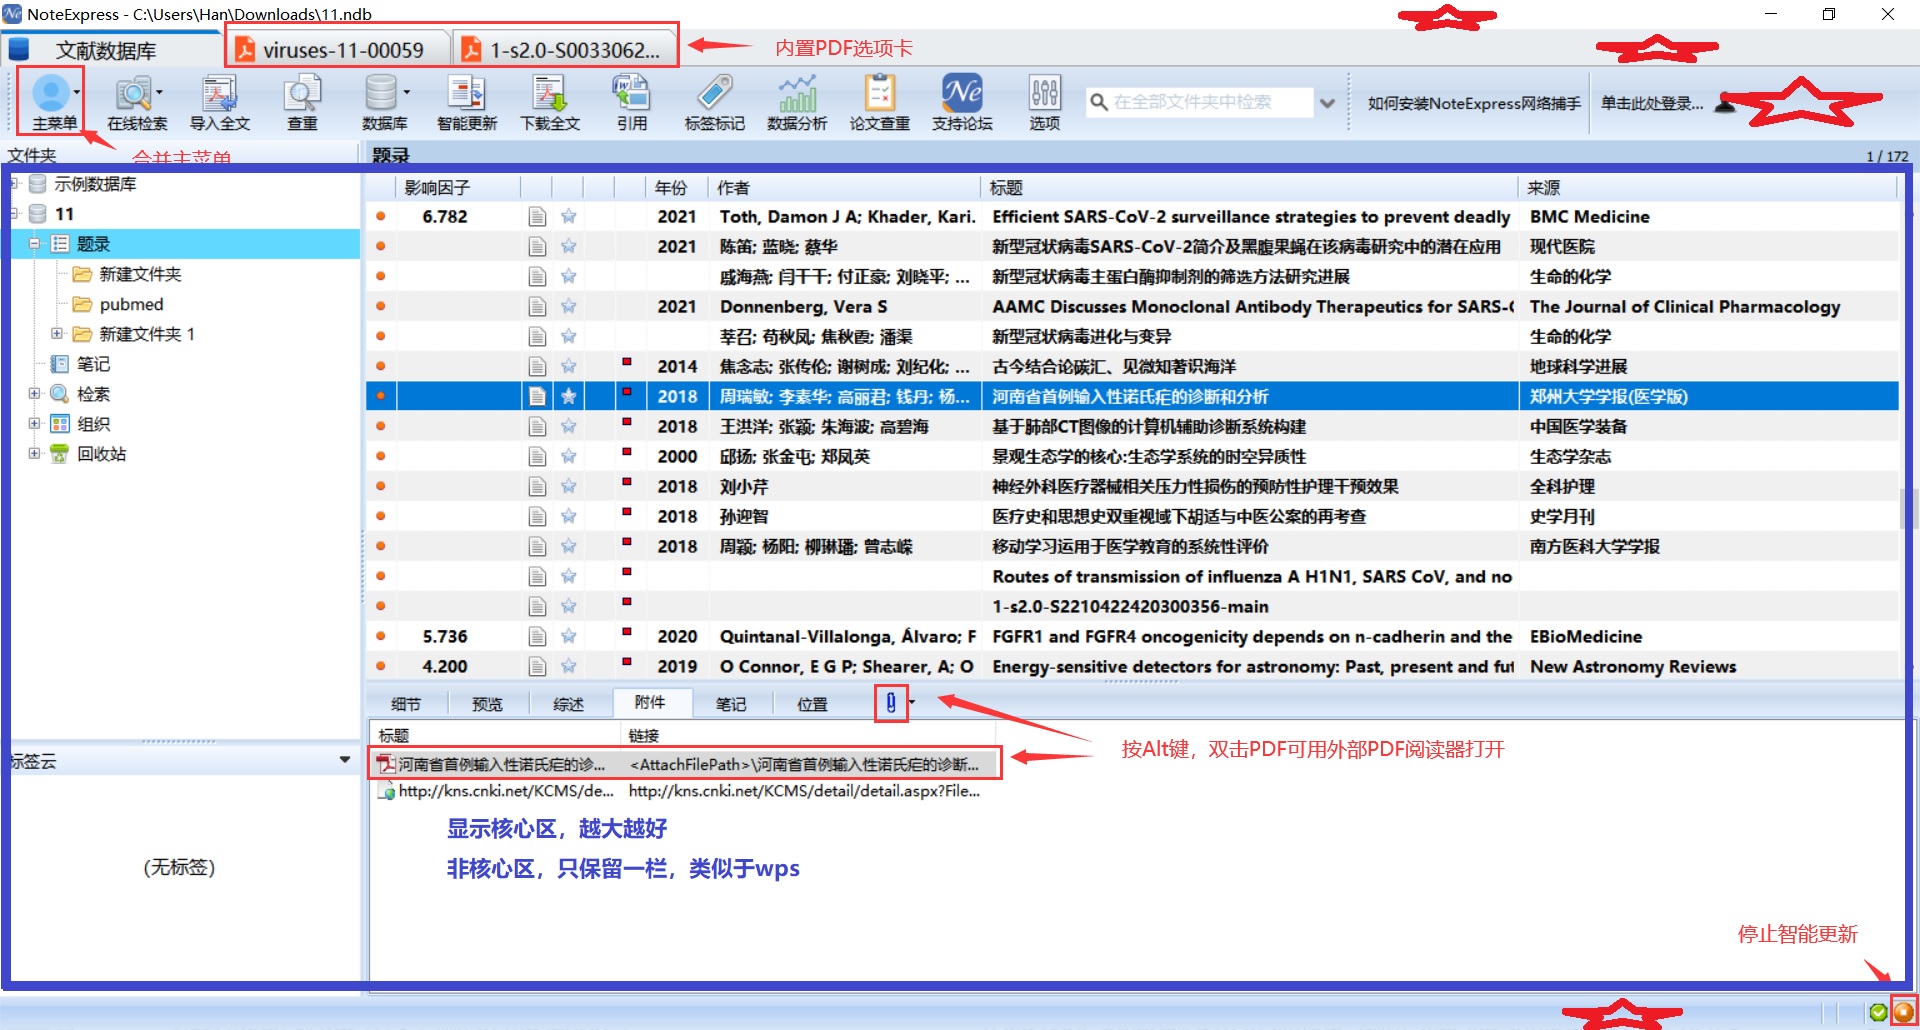Viewport: 1920px width, 1030px height.
Task: Switch to the 综述 summary tab
Action: point(568,704)
